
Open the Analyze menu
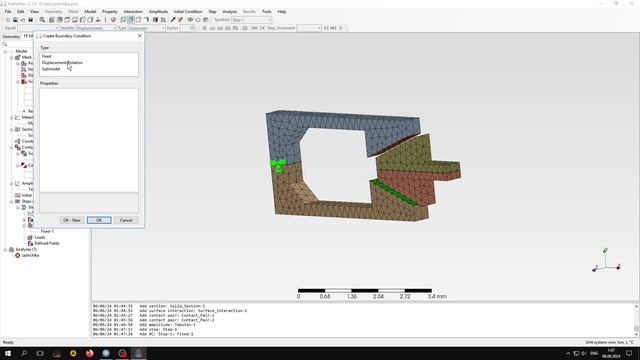pos(229,11)
